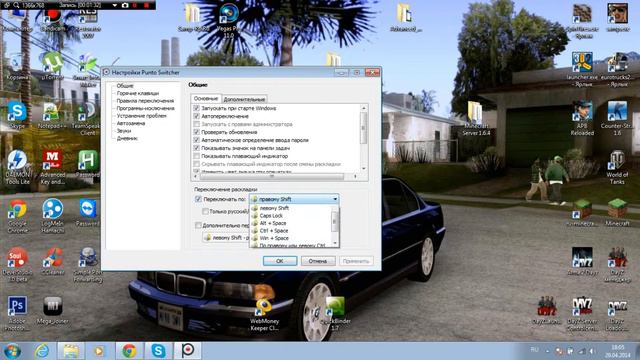Open Skype from the taskbar
640x360 pixels.
(158, 351)
